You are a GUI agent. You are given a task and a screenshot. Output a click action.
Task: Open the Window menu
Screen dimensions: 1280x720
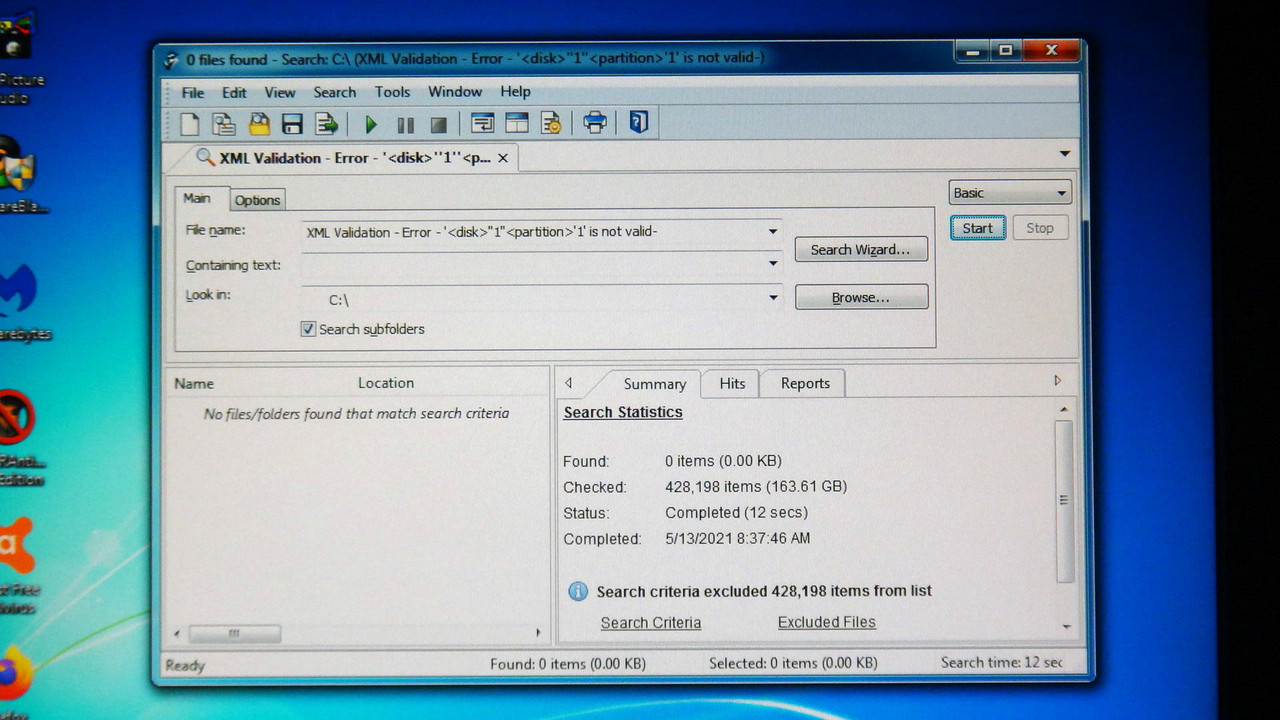coord(455,92)
